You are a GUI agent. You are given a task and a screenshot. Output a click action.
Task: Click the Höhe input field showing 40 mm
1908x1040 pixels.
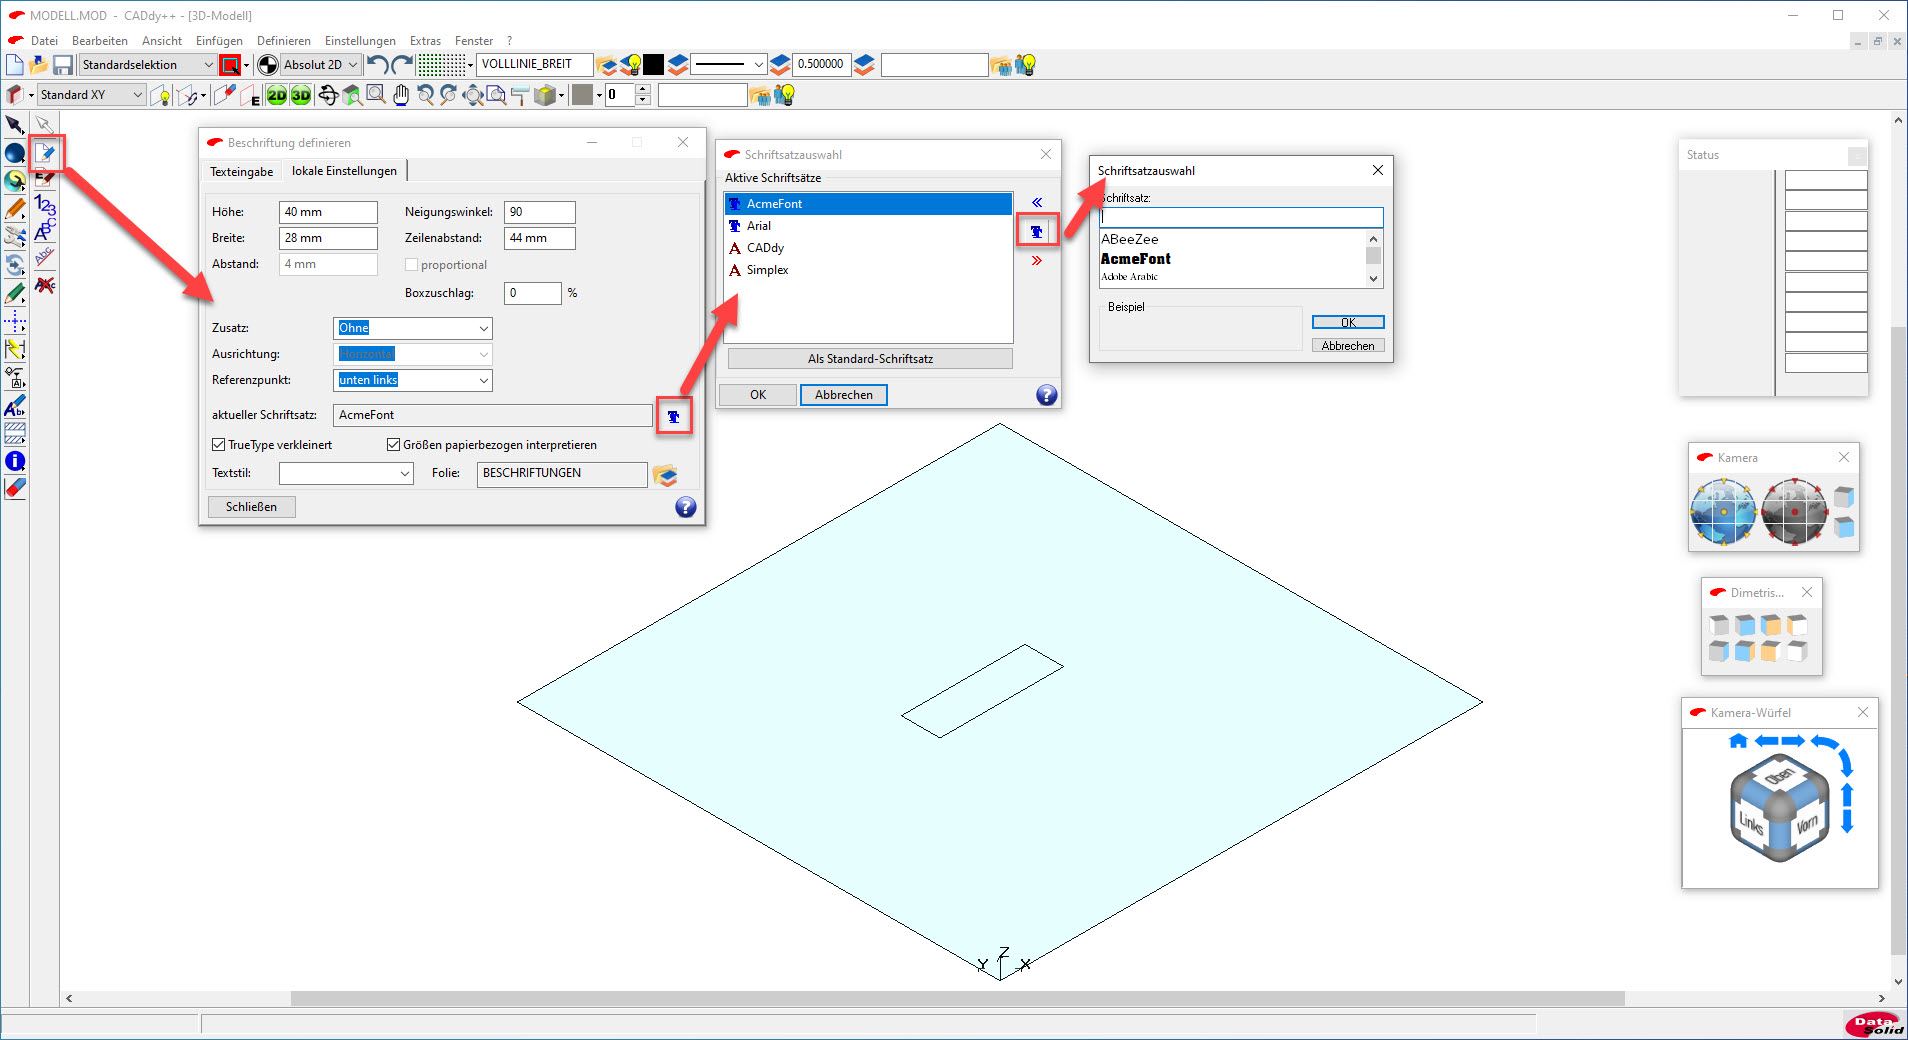coord(328,212)
